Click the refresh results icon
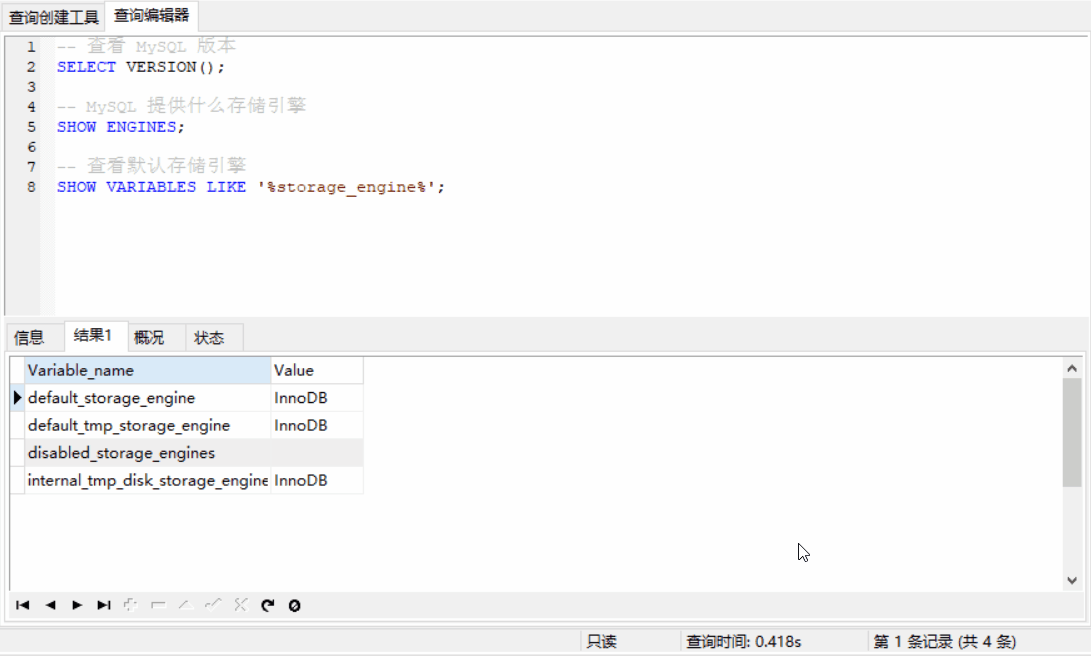The width and height of the screenshot is (1091, 656). (267, 605)
